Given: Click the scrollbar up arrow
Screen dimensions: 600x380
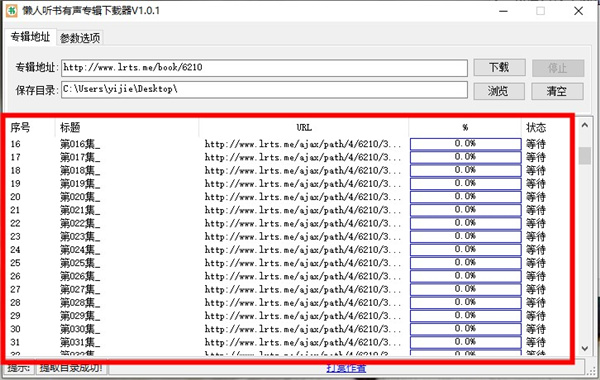Looking at the screenshot, I should tap(584, 126).
